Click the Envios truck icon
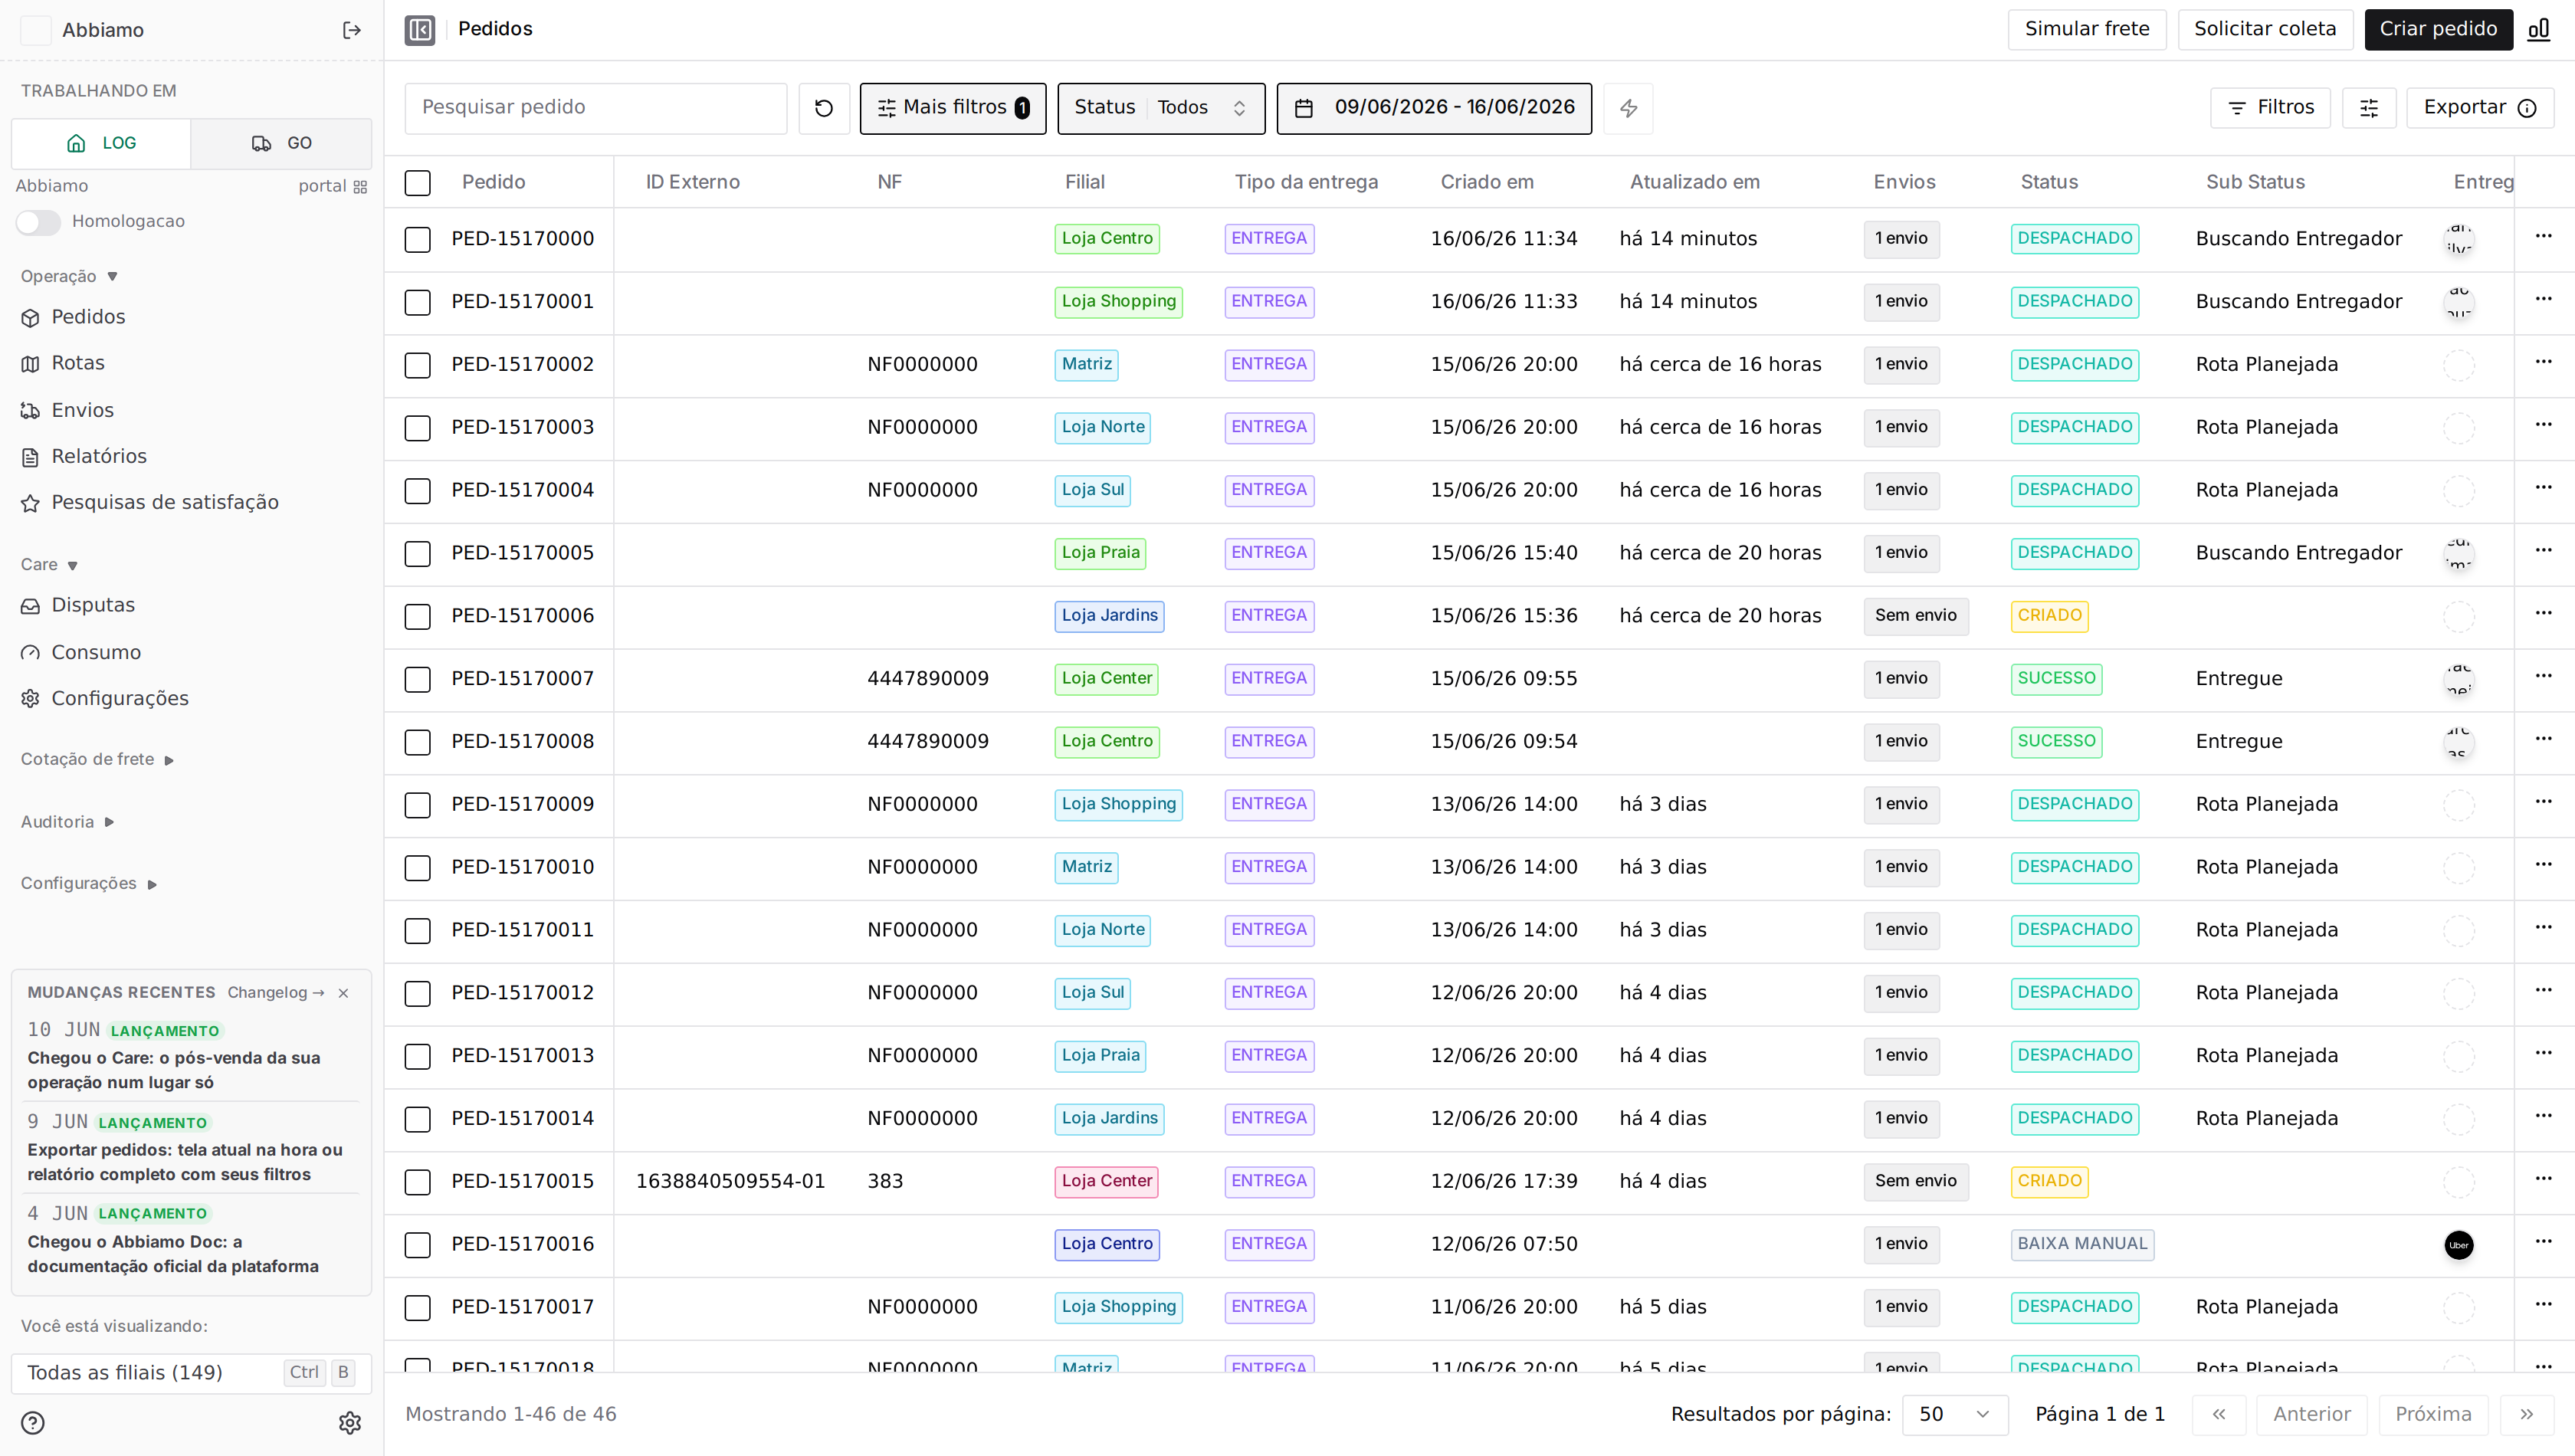Image resolution: width=2575 pixels, height=1456 pixels. (x=31, y=411)
